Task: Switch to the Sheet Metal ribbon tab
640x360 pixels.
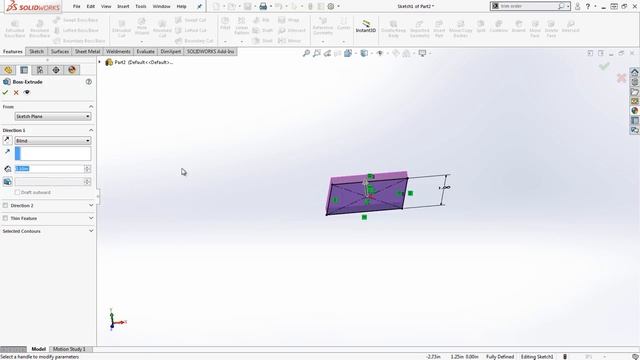Action: click(87, 51)
